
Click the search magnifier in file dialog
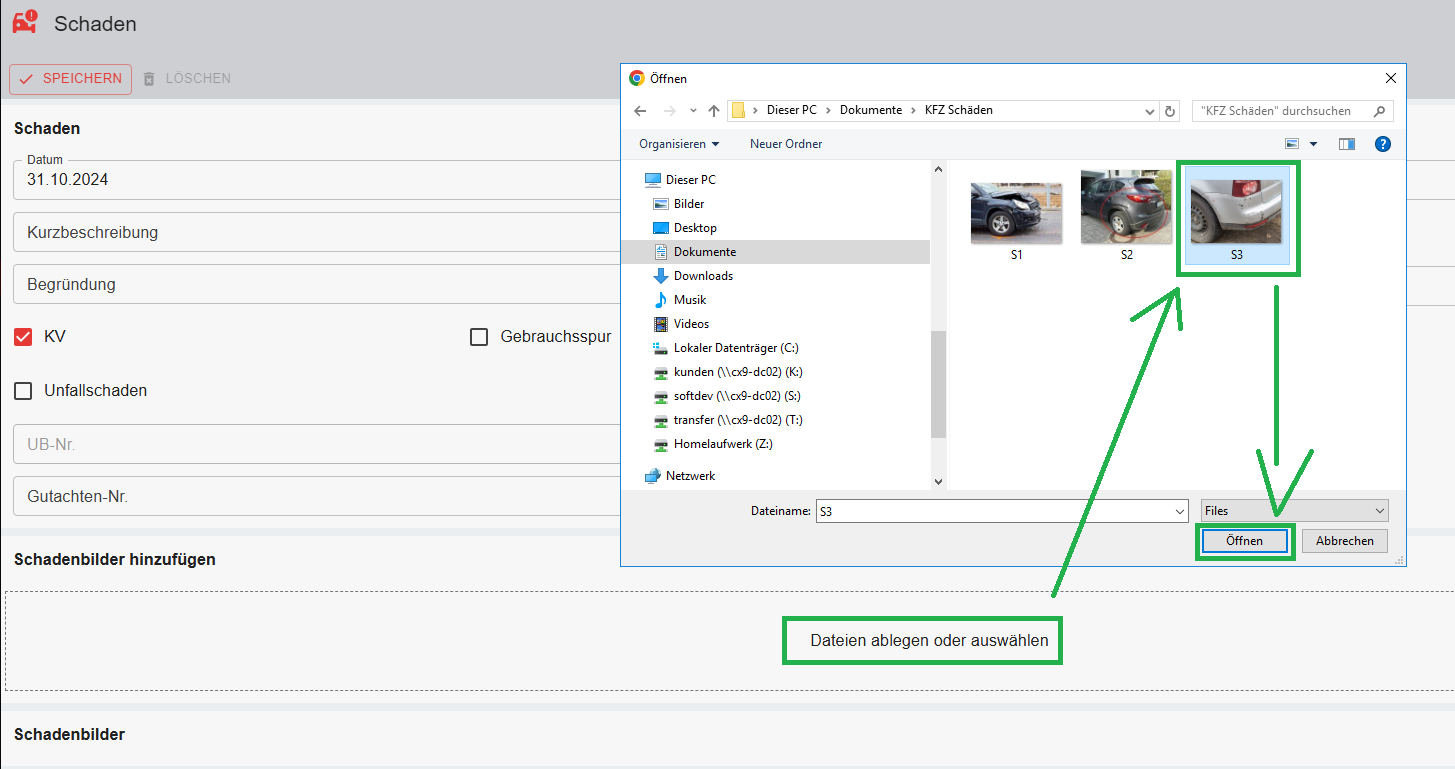coord(1380,111)
